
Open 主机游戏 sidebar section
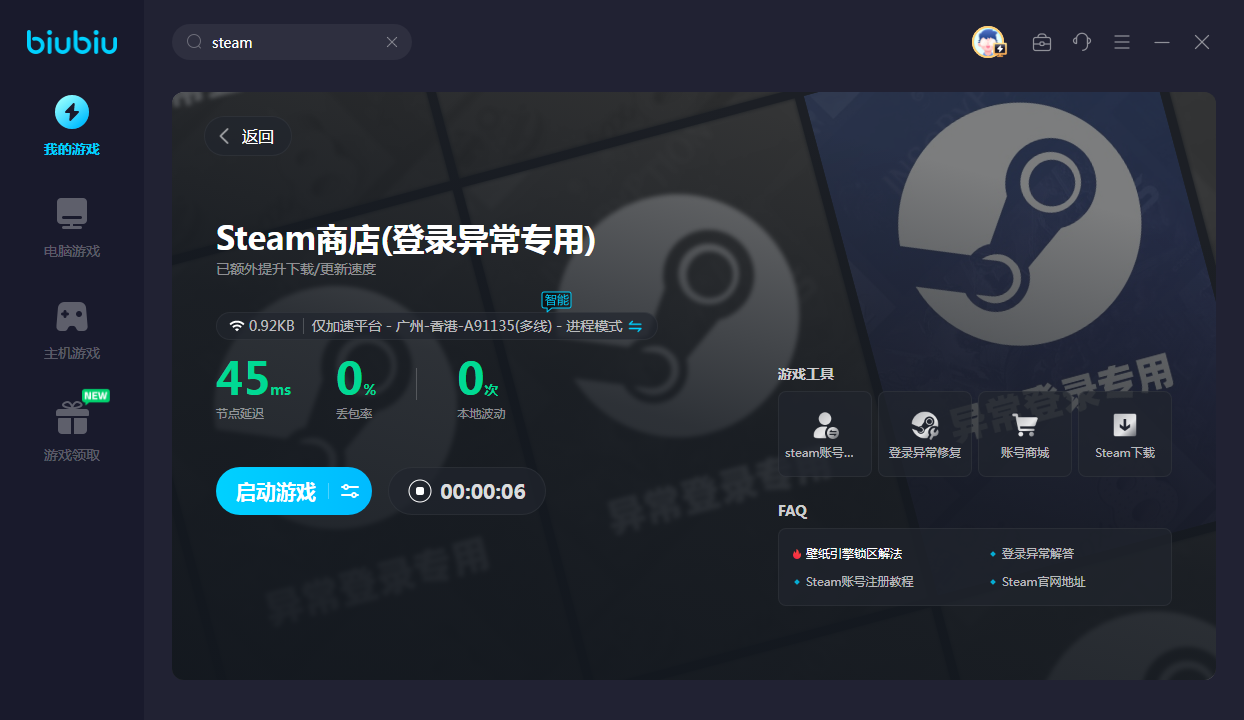click(x=71, y=329)
